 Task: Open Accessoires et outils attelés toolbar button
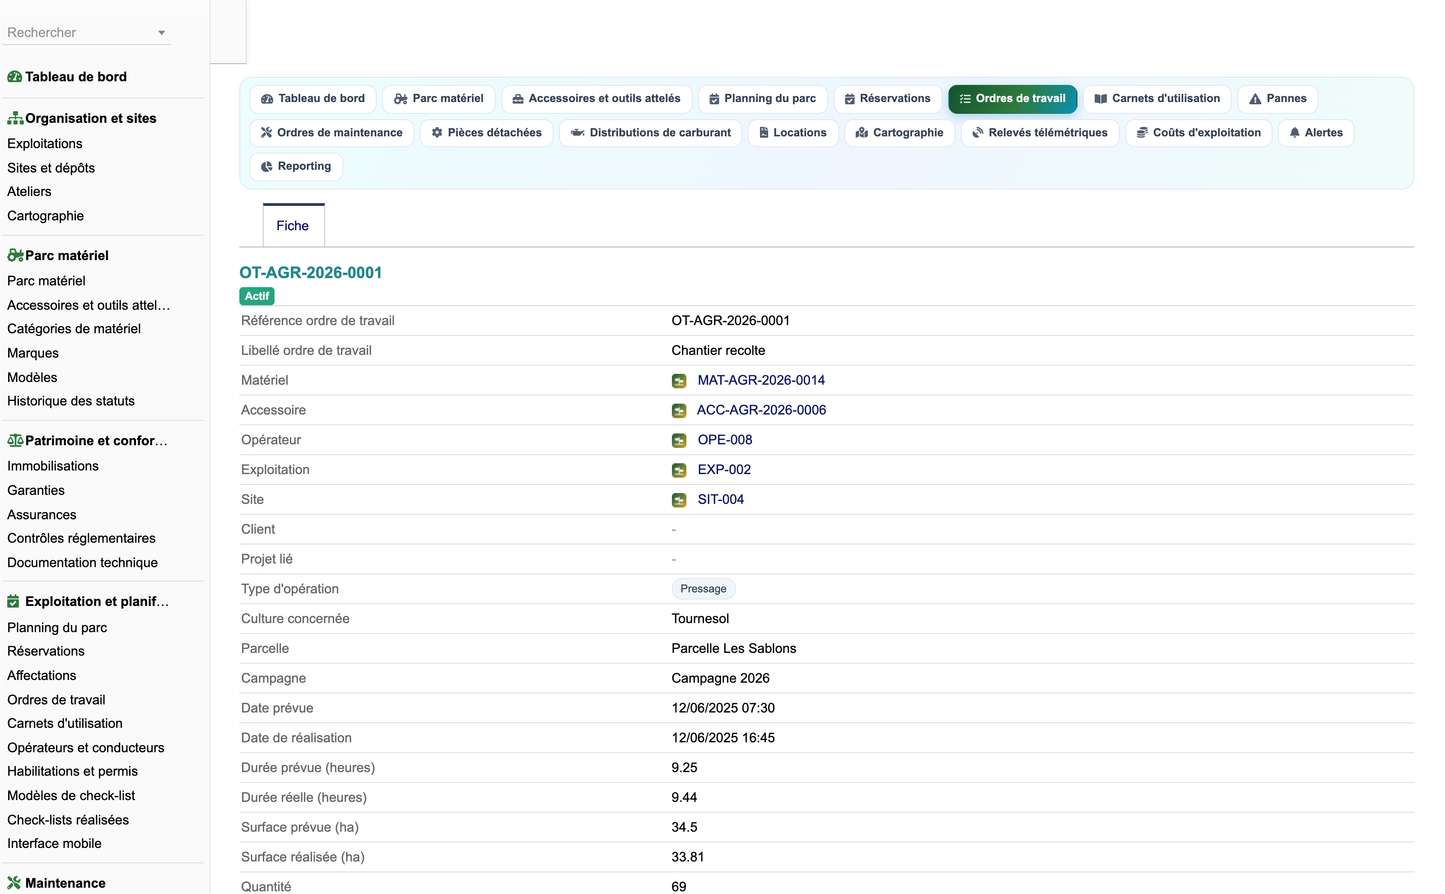pyautogui.click(x=597, y=99)
